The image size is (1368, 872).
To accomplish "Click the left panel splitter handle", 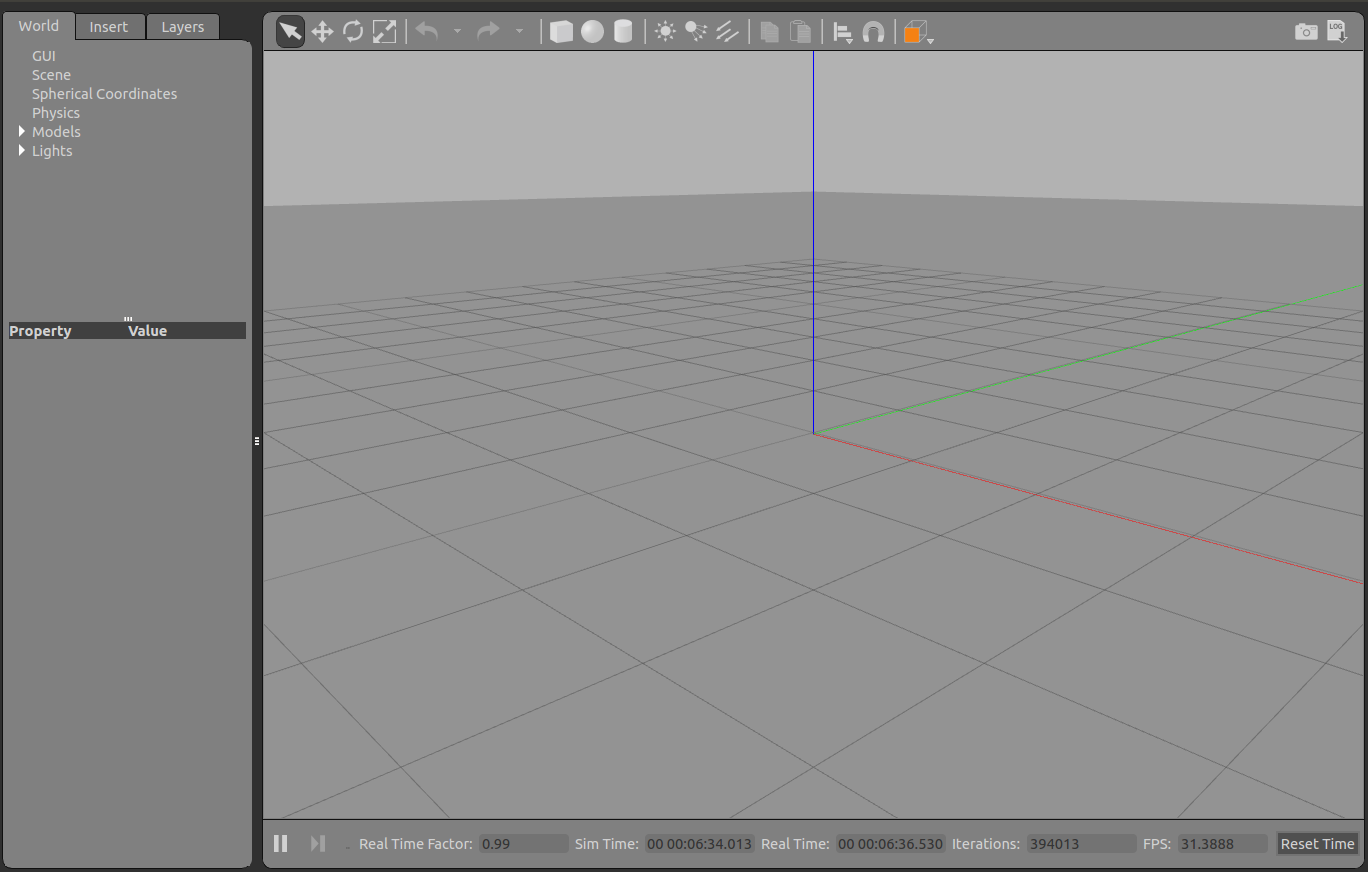I will pyautogui.click(x=257, y=440).
